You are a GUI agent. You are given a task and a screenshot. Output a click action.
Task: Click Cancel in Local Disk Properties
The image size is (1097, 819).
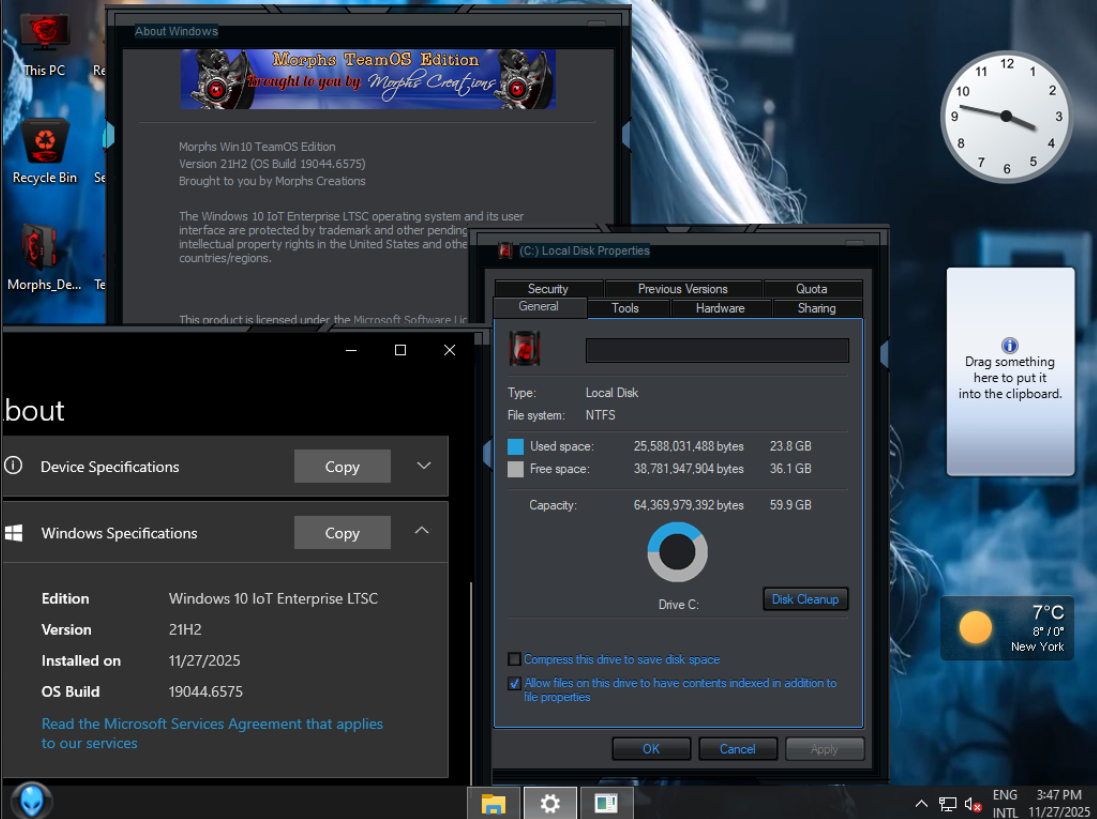[737, 749]
